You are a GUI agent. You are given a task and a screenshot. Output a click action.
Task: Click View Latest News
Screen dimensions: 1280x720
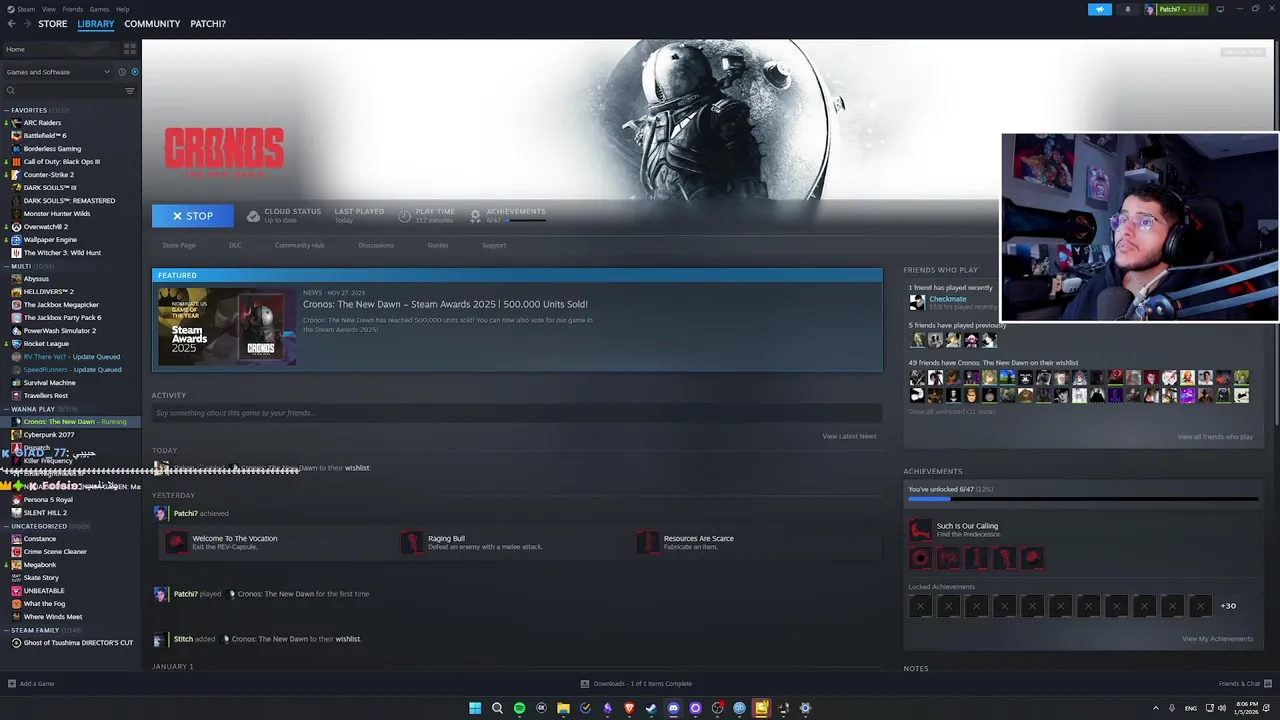click(849, 436)
